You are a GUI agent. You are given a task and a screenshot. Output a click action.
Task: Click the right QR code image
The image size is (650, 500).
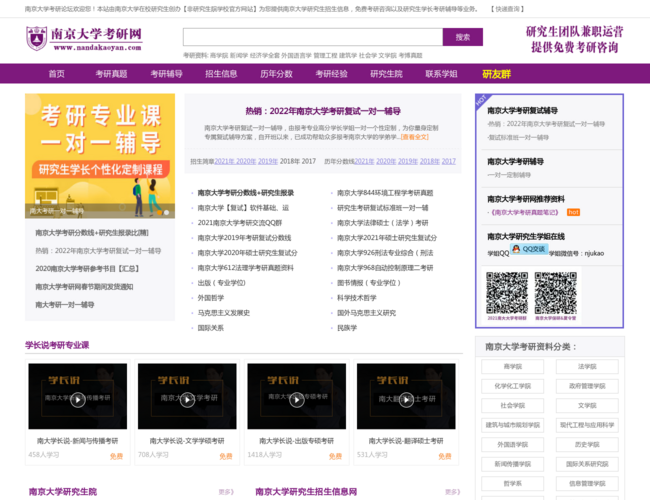(555, 293)
